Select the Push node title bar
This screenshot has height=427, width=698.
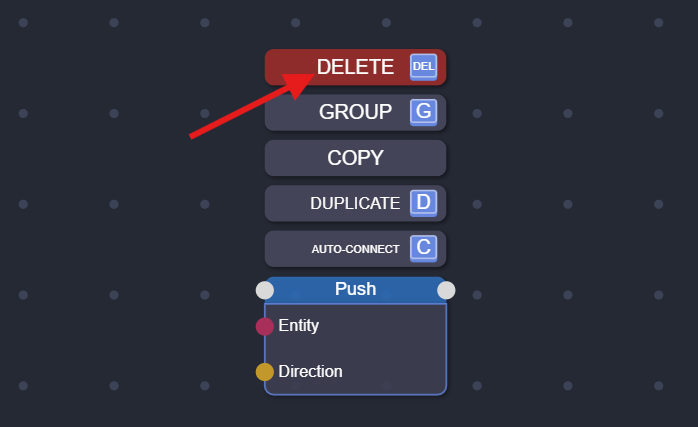pyautogui.click(x=355, y=290)
